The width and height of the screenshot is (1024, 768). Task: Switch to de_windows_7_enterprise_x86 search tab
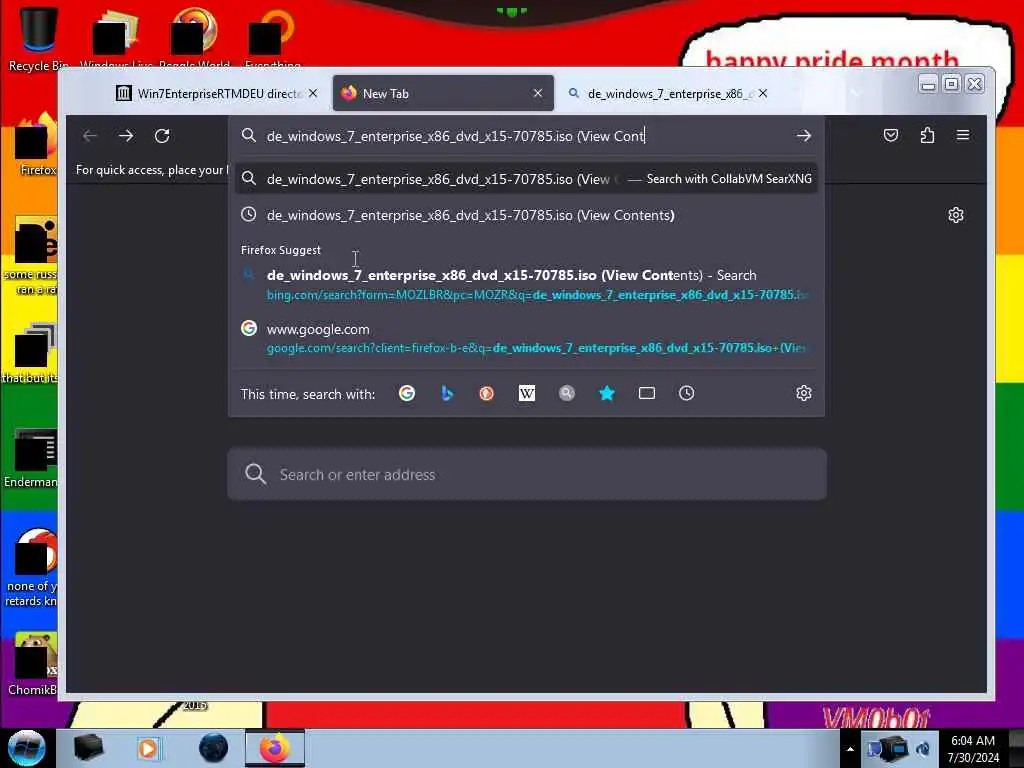click(669, 93)
